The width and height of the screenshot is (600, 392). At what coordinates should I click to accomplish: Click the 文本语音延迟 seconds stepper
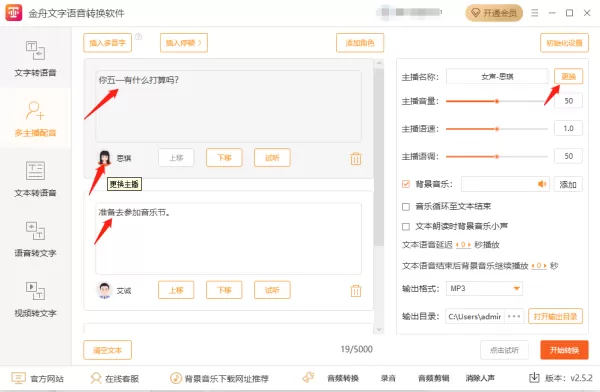pos(463,245)
